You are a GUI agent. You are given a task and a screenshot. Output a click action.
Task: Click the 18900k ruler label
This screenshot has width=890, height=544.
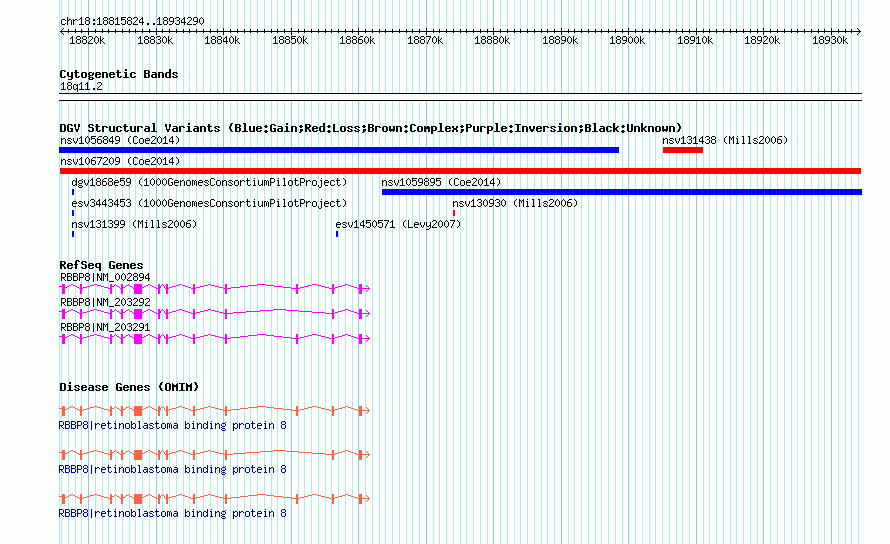(627, 40)
